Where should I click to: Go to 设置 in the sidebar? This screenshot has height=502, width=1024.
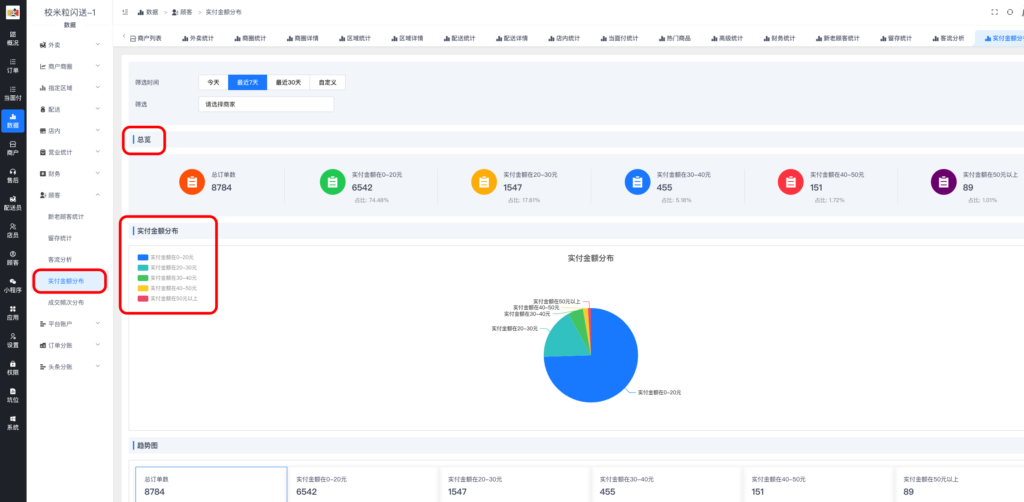point(12,341)
